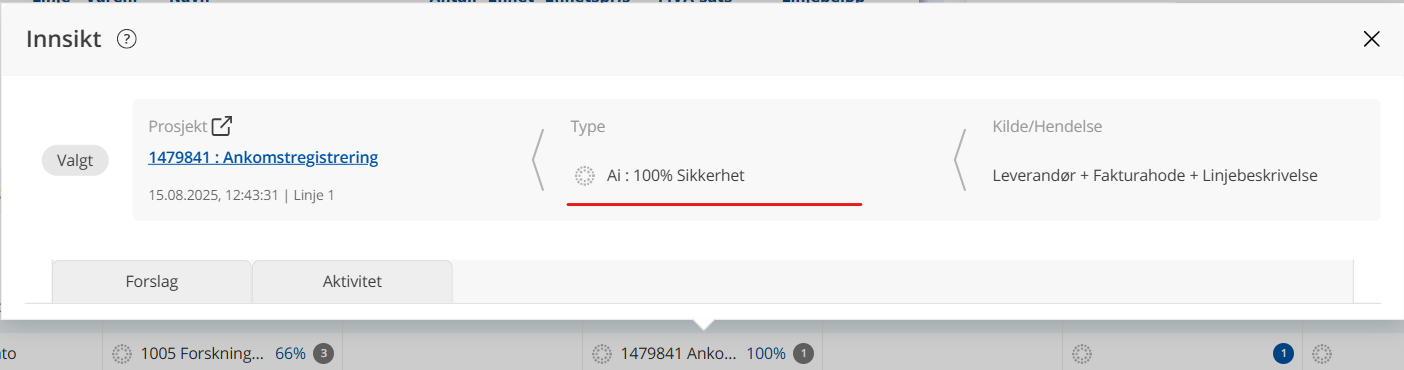Click the 66% confidence value
The width and height of the screenshot is (1404, 370).
[290, 353]
